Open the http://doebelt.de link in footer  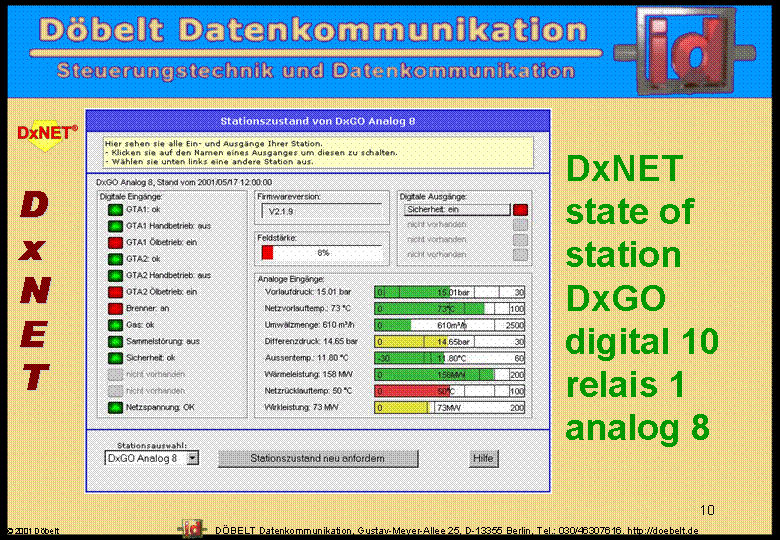663,531
